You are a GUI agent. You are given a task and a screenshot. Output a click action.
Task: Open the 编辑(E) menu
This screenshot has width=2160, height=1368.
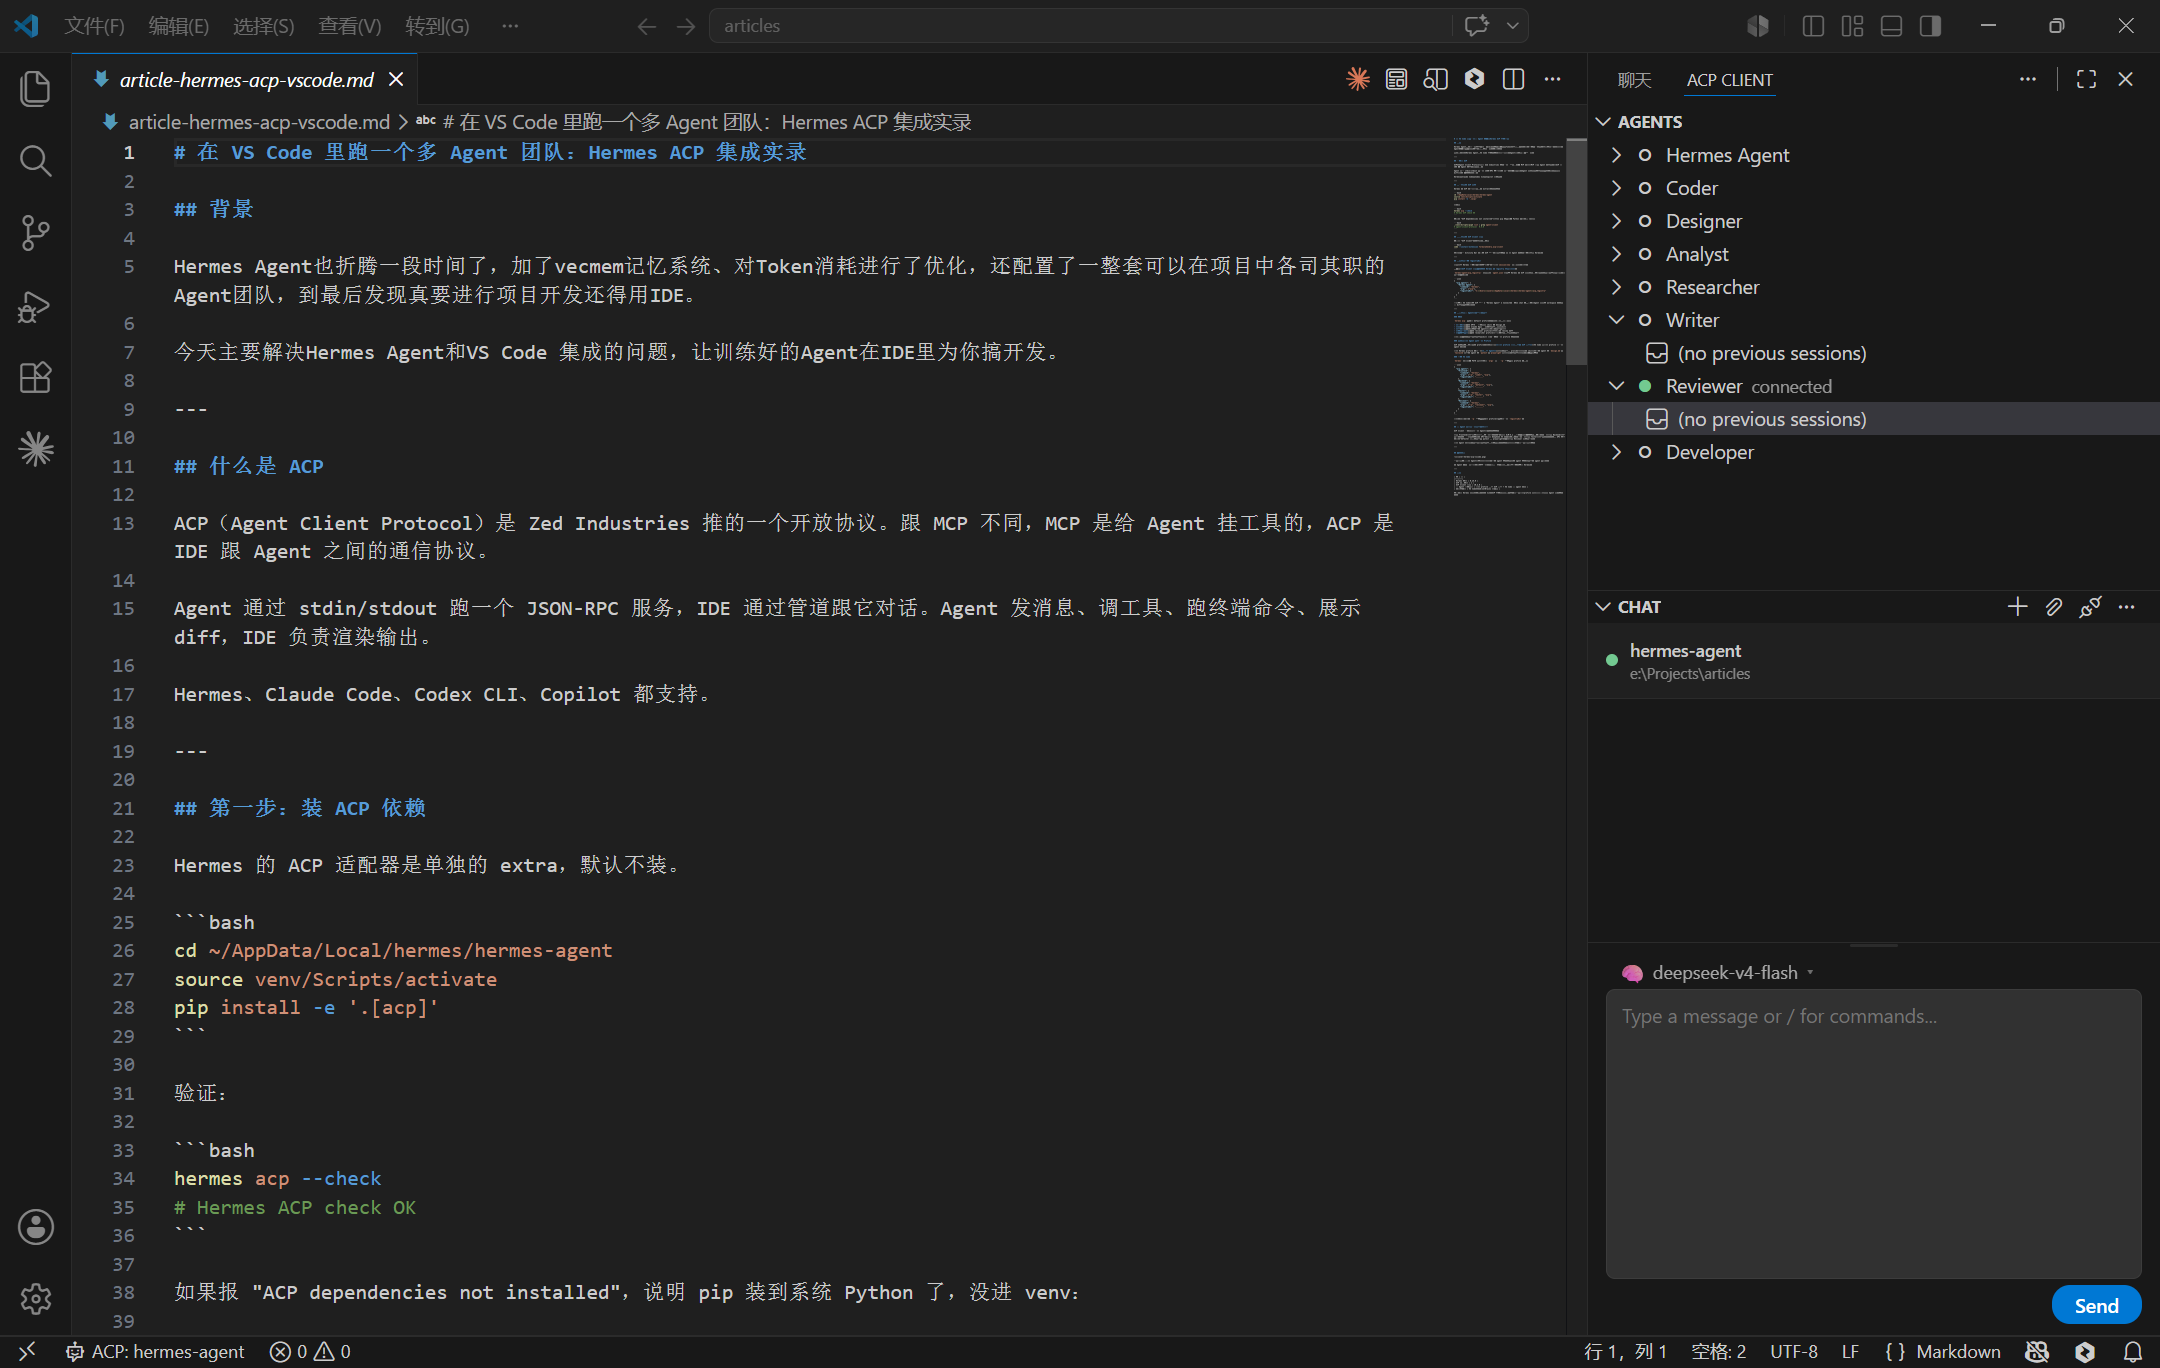179,26
